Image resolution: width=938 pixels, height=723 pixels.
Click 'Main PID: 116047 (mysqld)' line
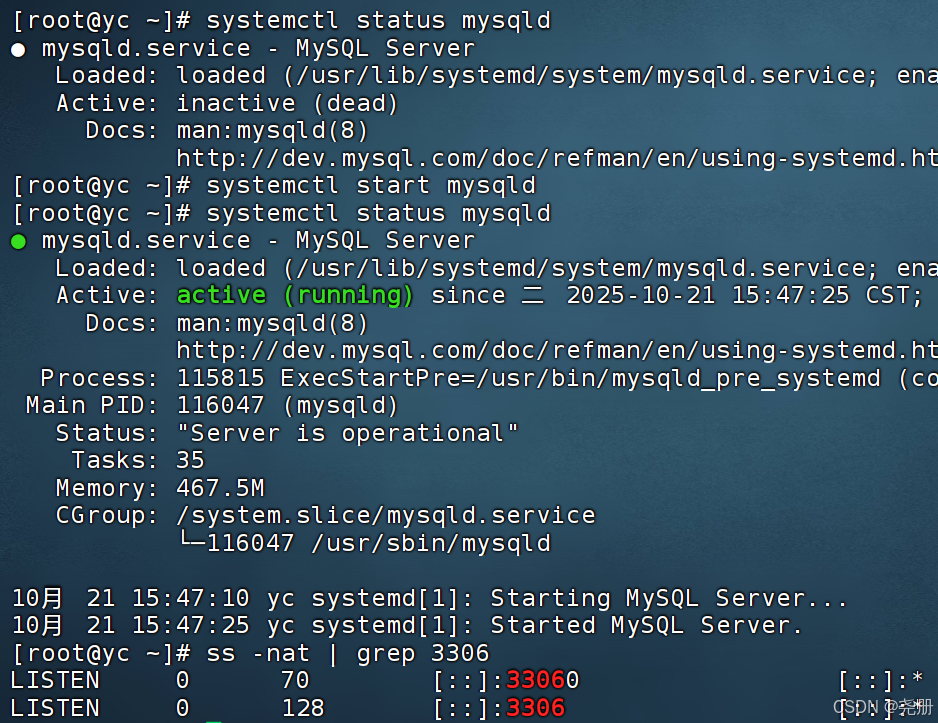(x=212, y=405)
